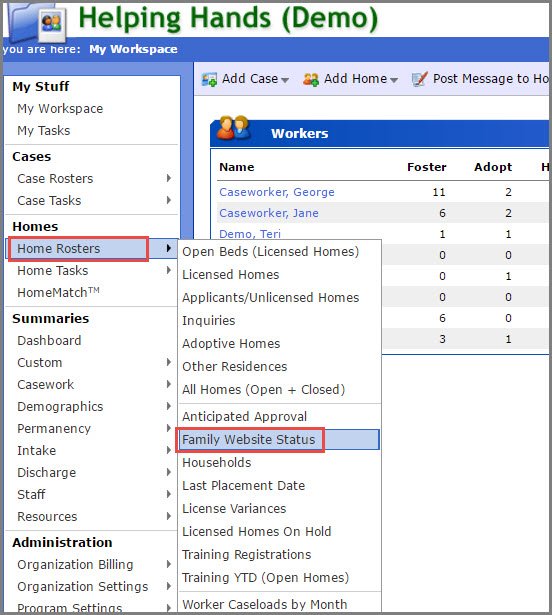Expand the Case Tasks submenu arrow
The width and height of the screenshot is (552, 615).
169,200
